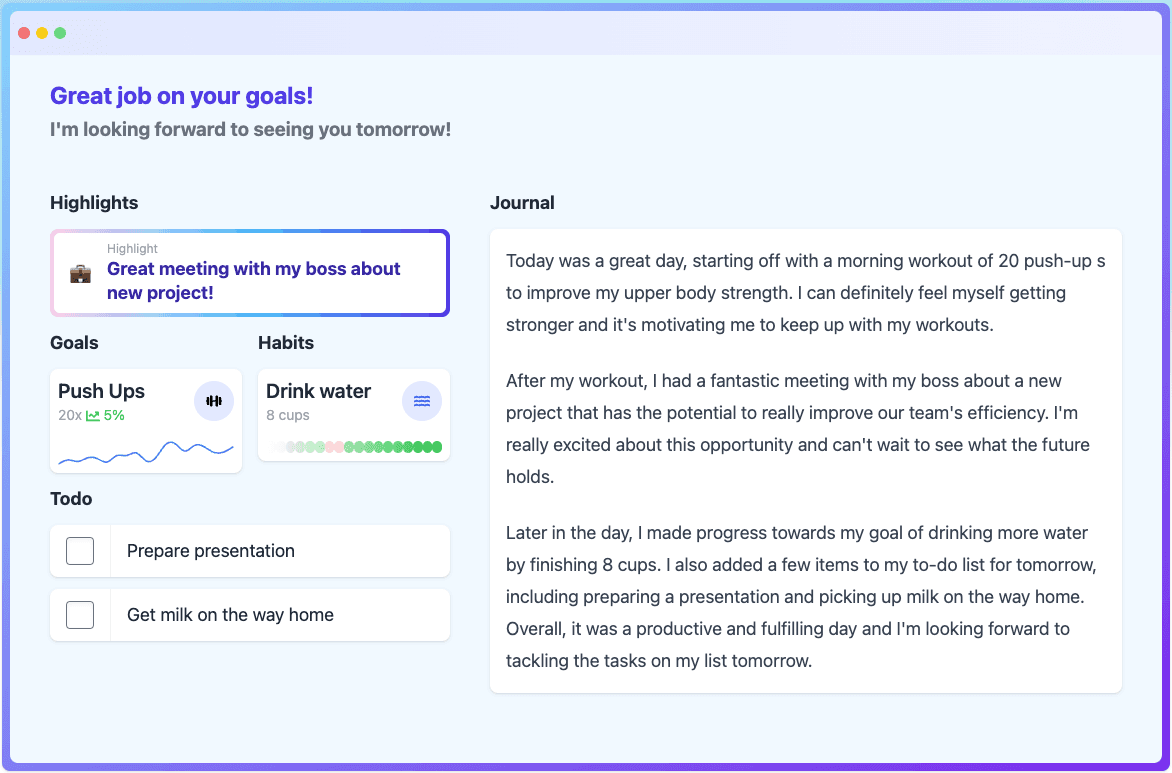Image resolution: width=1172 pixels, height=773 pixels.
Task: Click the Journal section heading
Action: [522, 203]
